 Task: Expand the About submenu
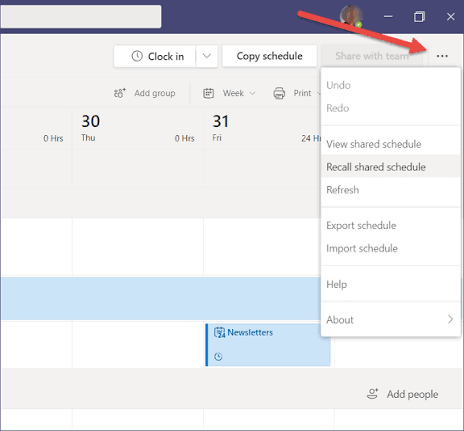click(390, 320)
